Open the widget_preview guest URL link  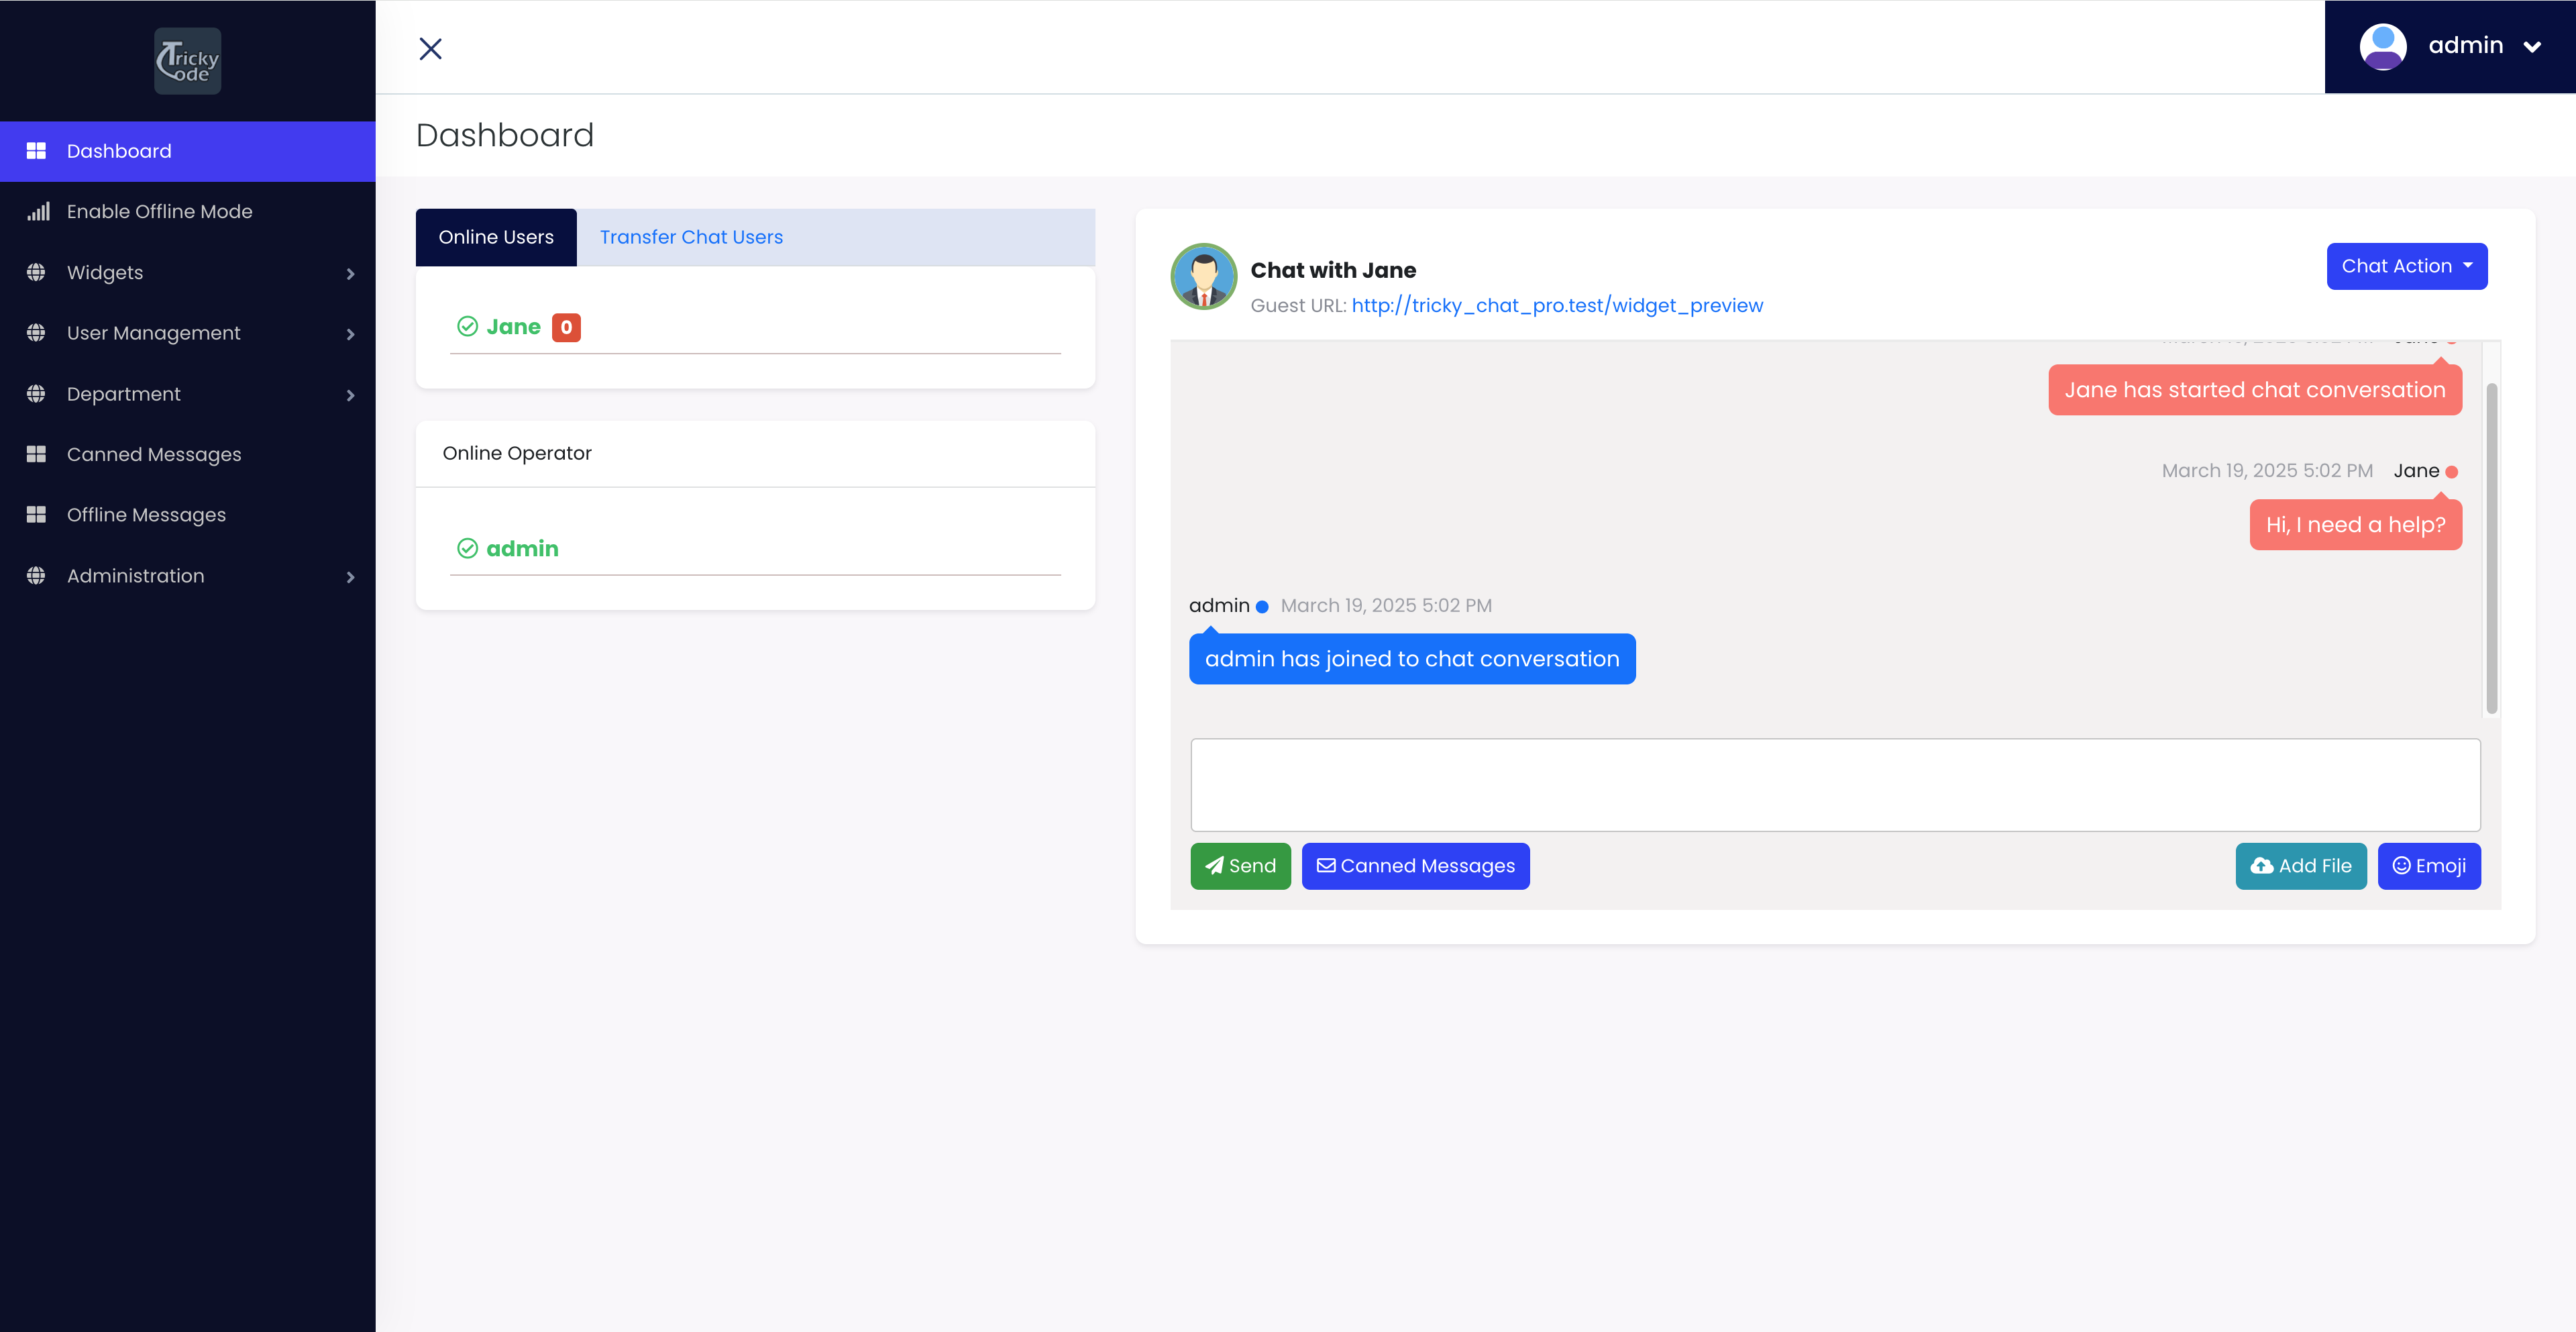pos(1557,305)
